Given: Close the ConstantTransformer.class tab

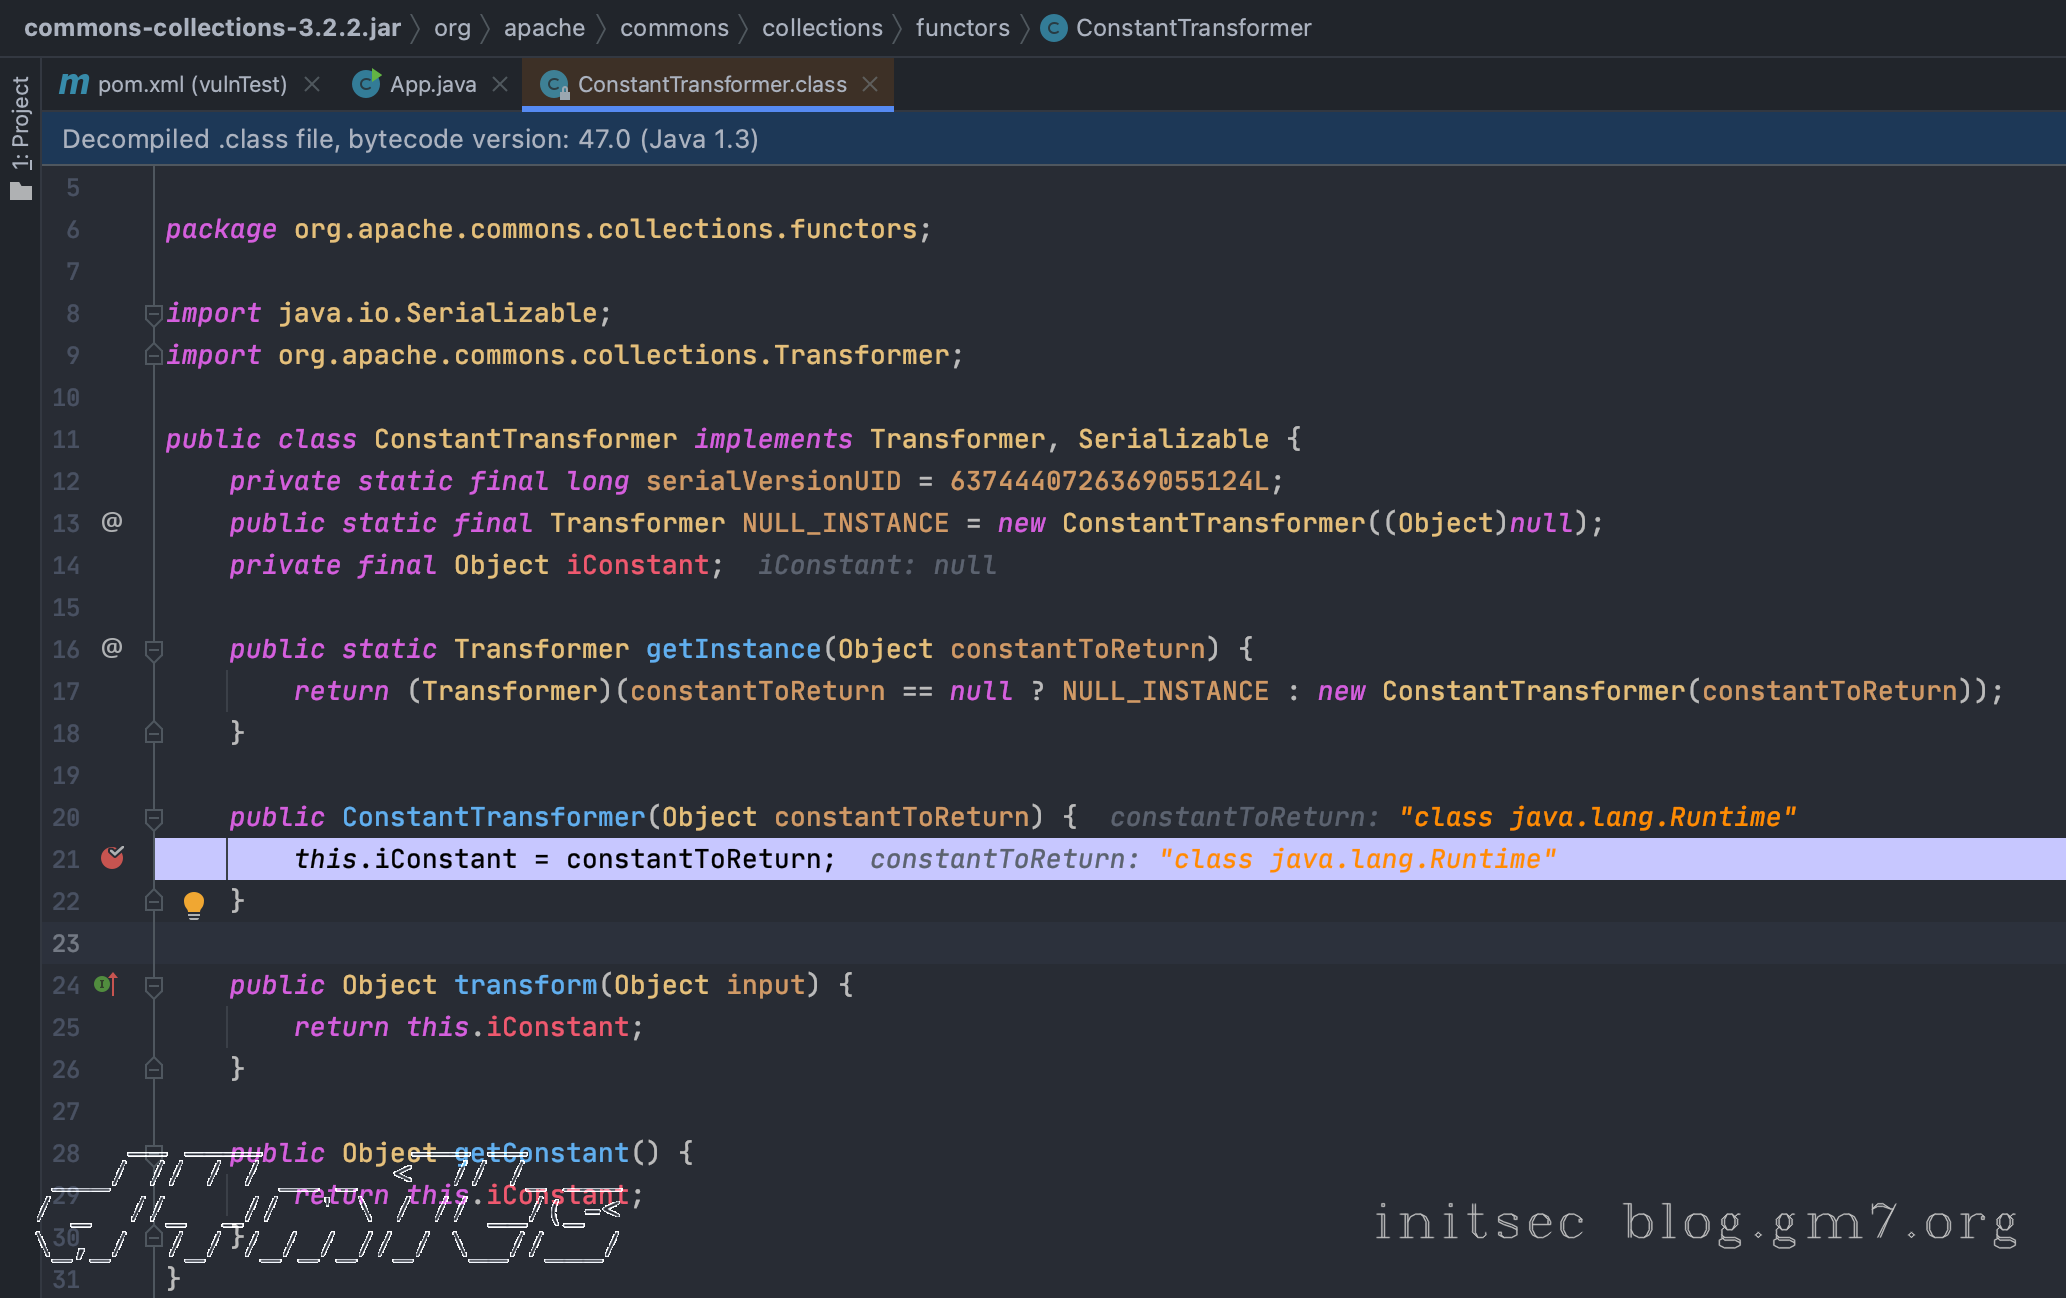Looking at the screenshot, I should (x=870, y=84).
